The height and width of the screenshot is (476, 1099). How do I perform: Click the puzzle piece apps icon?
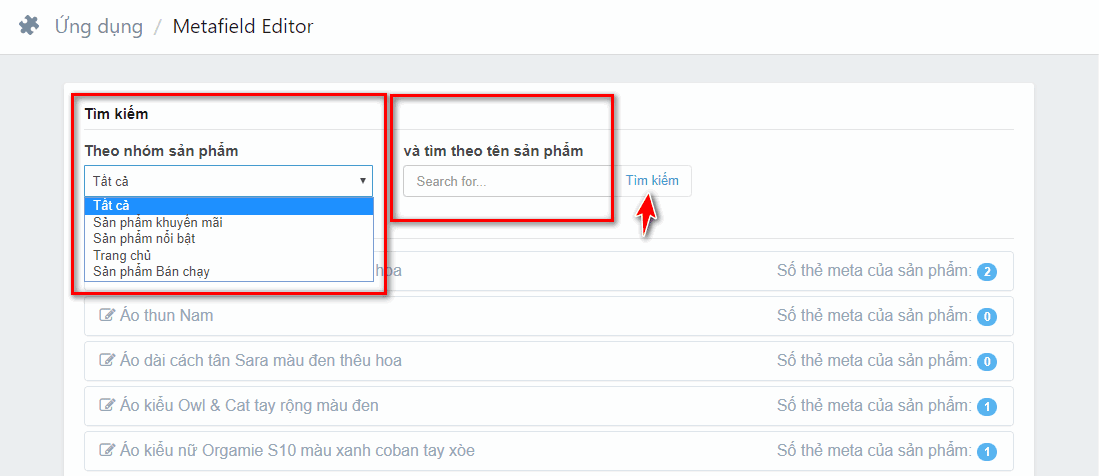click(29, 26)
